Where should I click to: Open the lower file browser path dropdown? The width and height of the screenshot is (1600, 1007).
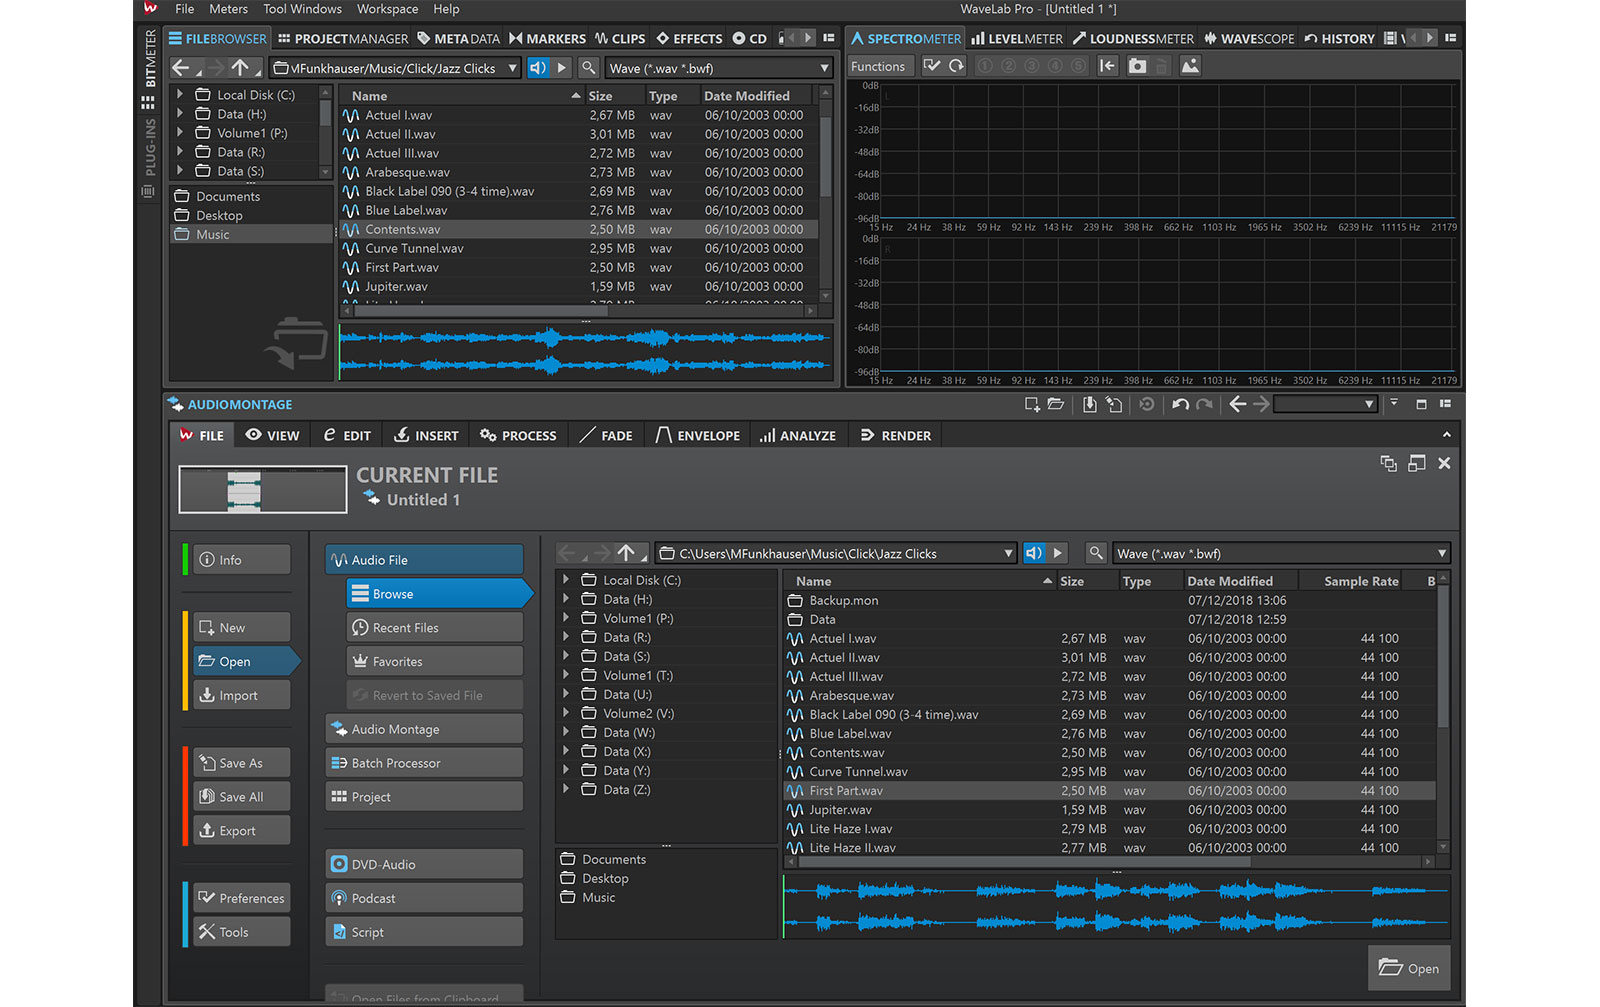1008,553
